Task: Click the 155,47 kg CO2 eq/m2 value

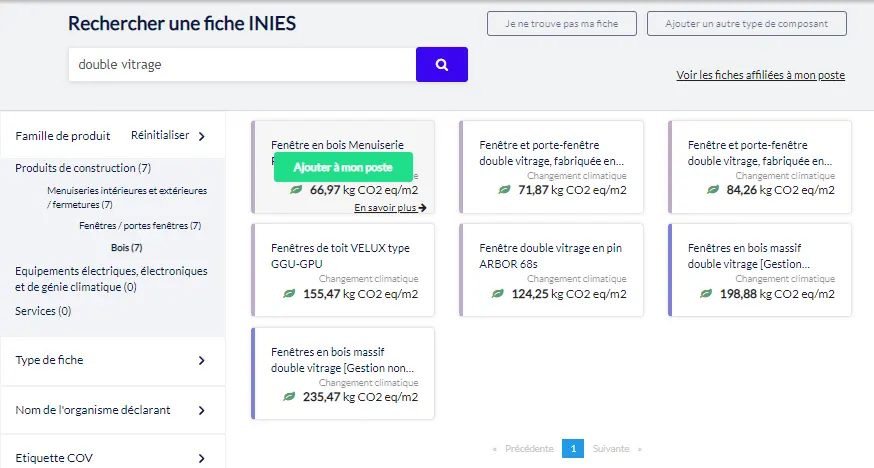Action: pyautogui.click(x=361, y=294)
